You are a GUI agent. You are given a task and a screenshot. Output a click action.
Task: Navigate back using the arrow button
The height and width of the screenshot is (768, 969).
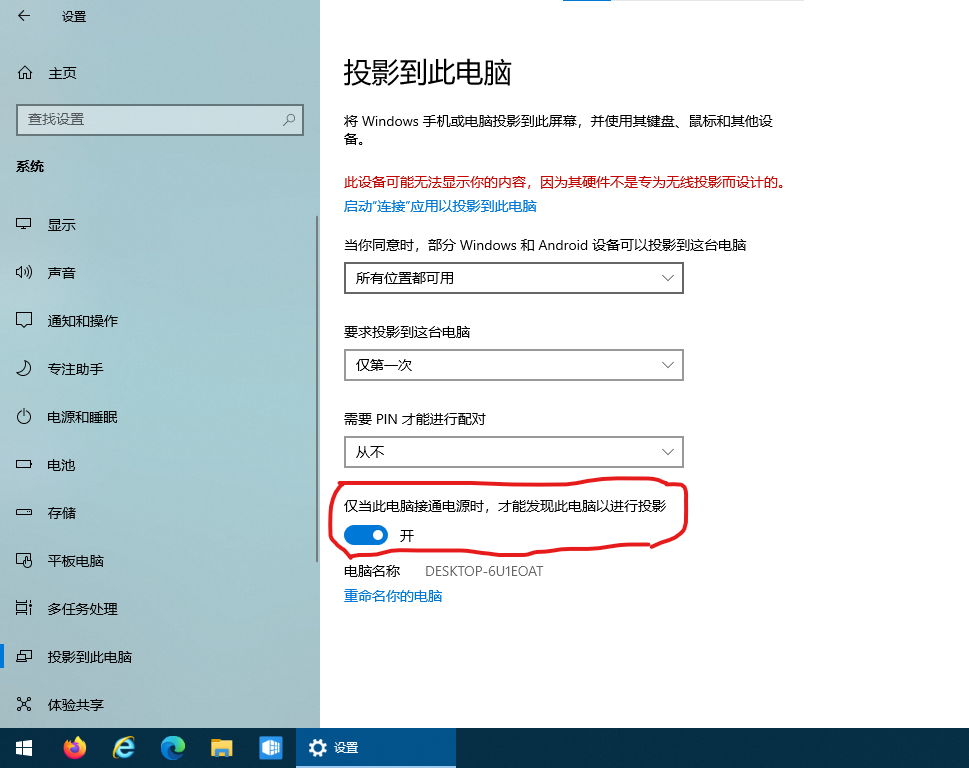click(x=23, y=16)
